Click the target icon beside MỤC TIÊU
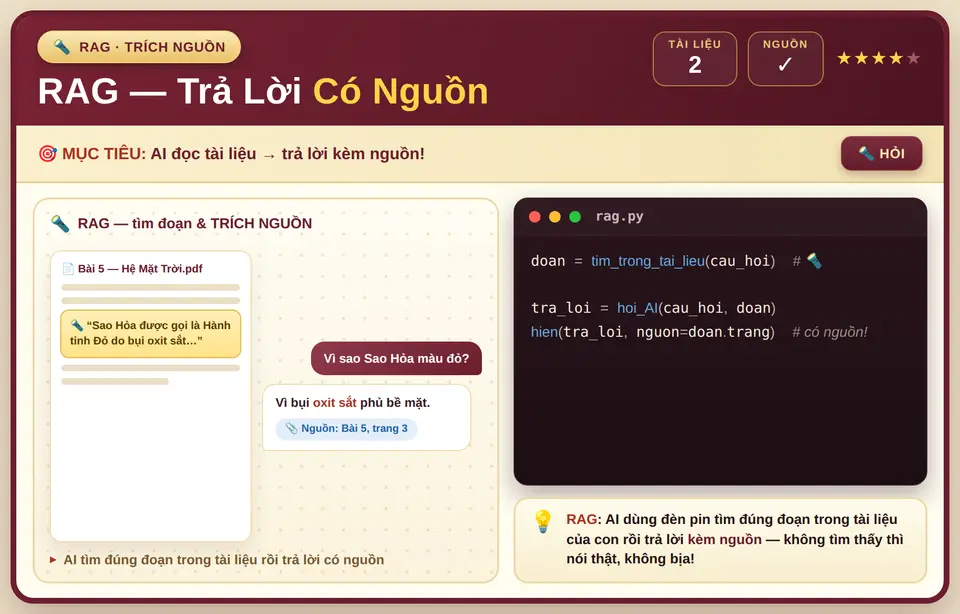Viewport: 960px width, 614px height. [47, 154]
